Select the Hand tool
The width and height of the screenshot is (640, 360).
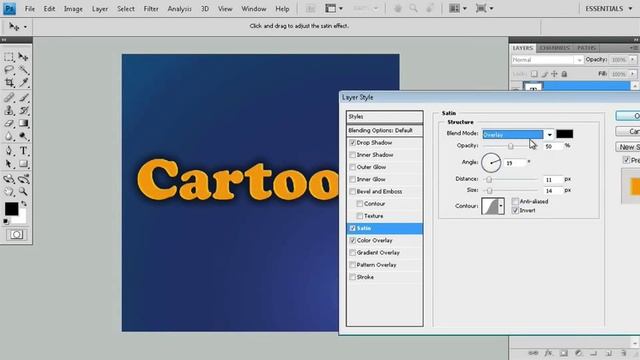pos(9,191)
